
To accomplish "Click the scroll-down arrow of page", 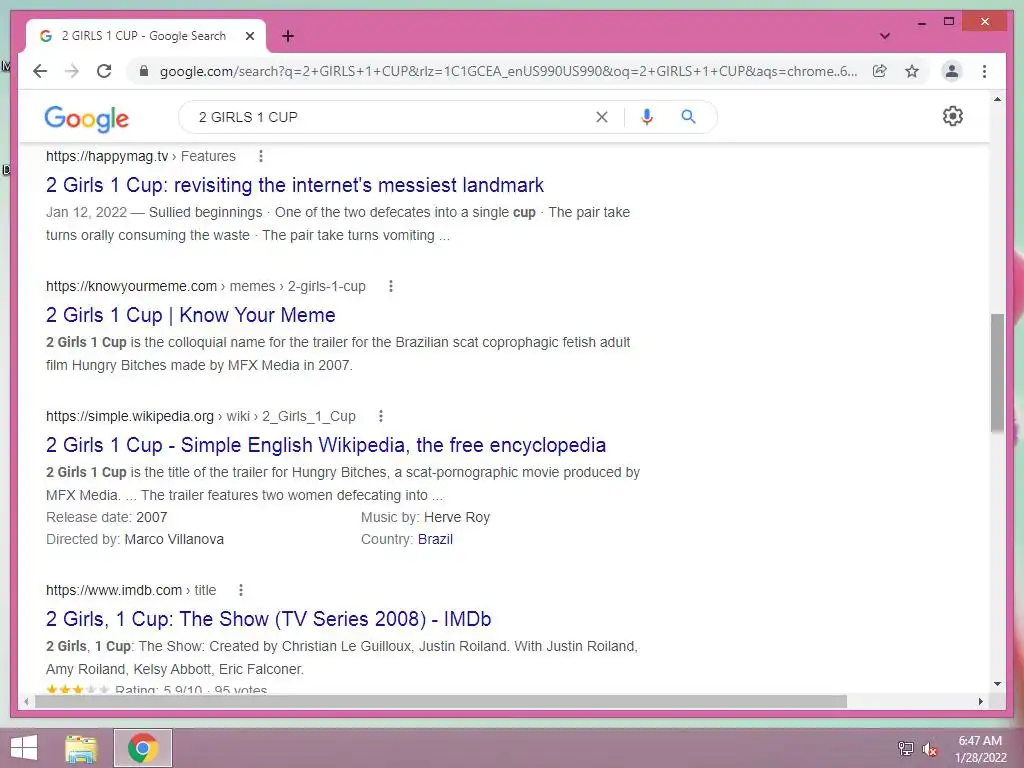I will pos(997,684).
